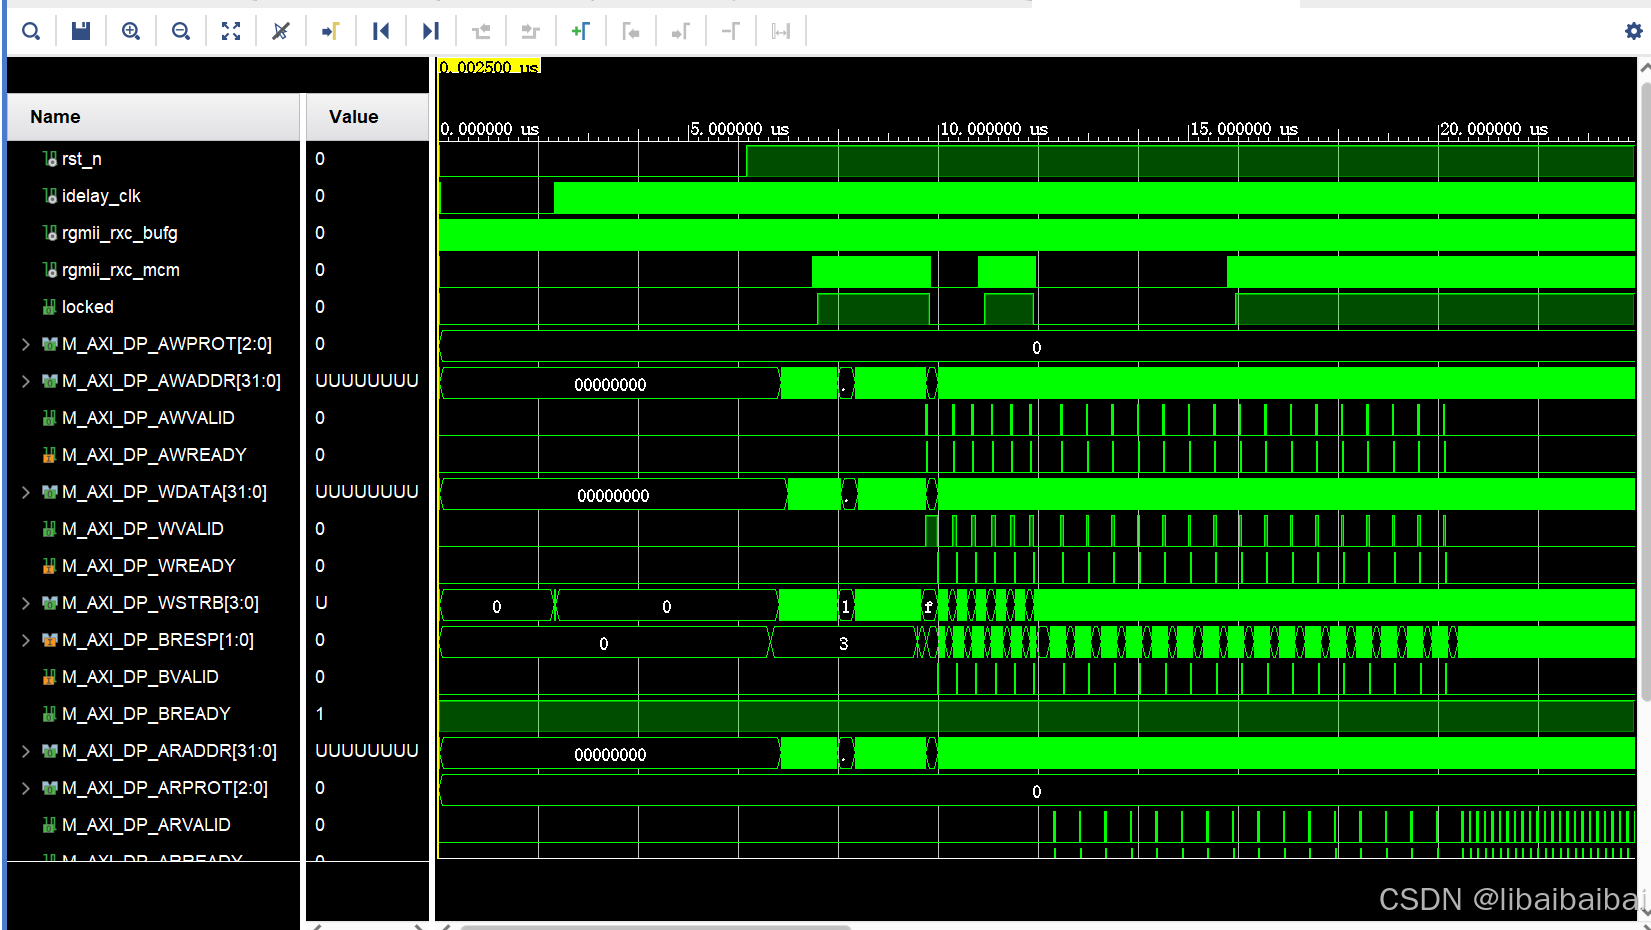Screen dimensions: 1651x930
Task: Expand M_AXI_DP_ARPROT[2:0] bus
Action: coord(26,788)
